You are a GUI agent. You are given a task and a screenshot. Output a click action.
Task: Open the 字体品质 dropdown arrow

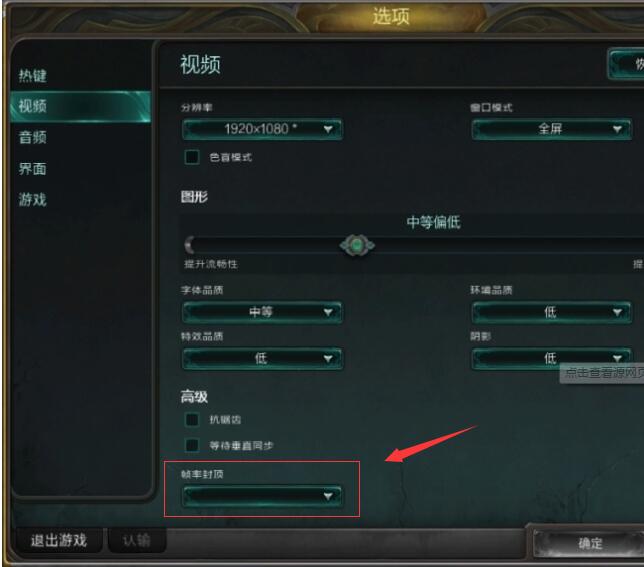(x=328, y=312)
